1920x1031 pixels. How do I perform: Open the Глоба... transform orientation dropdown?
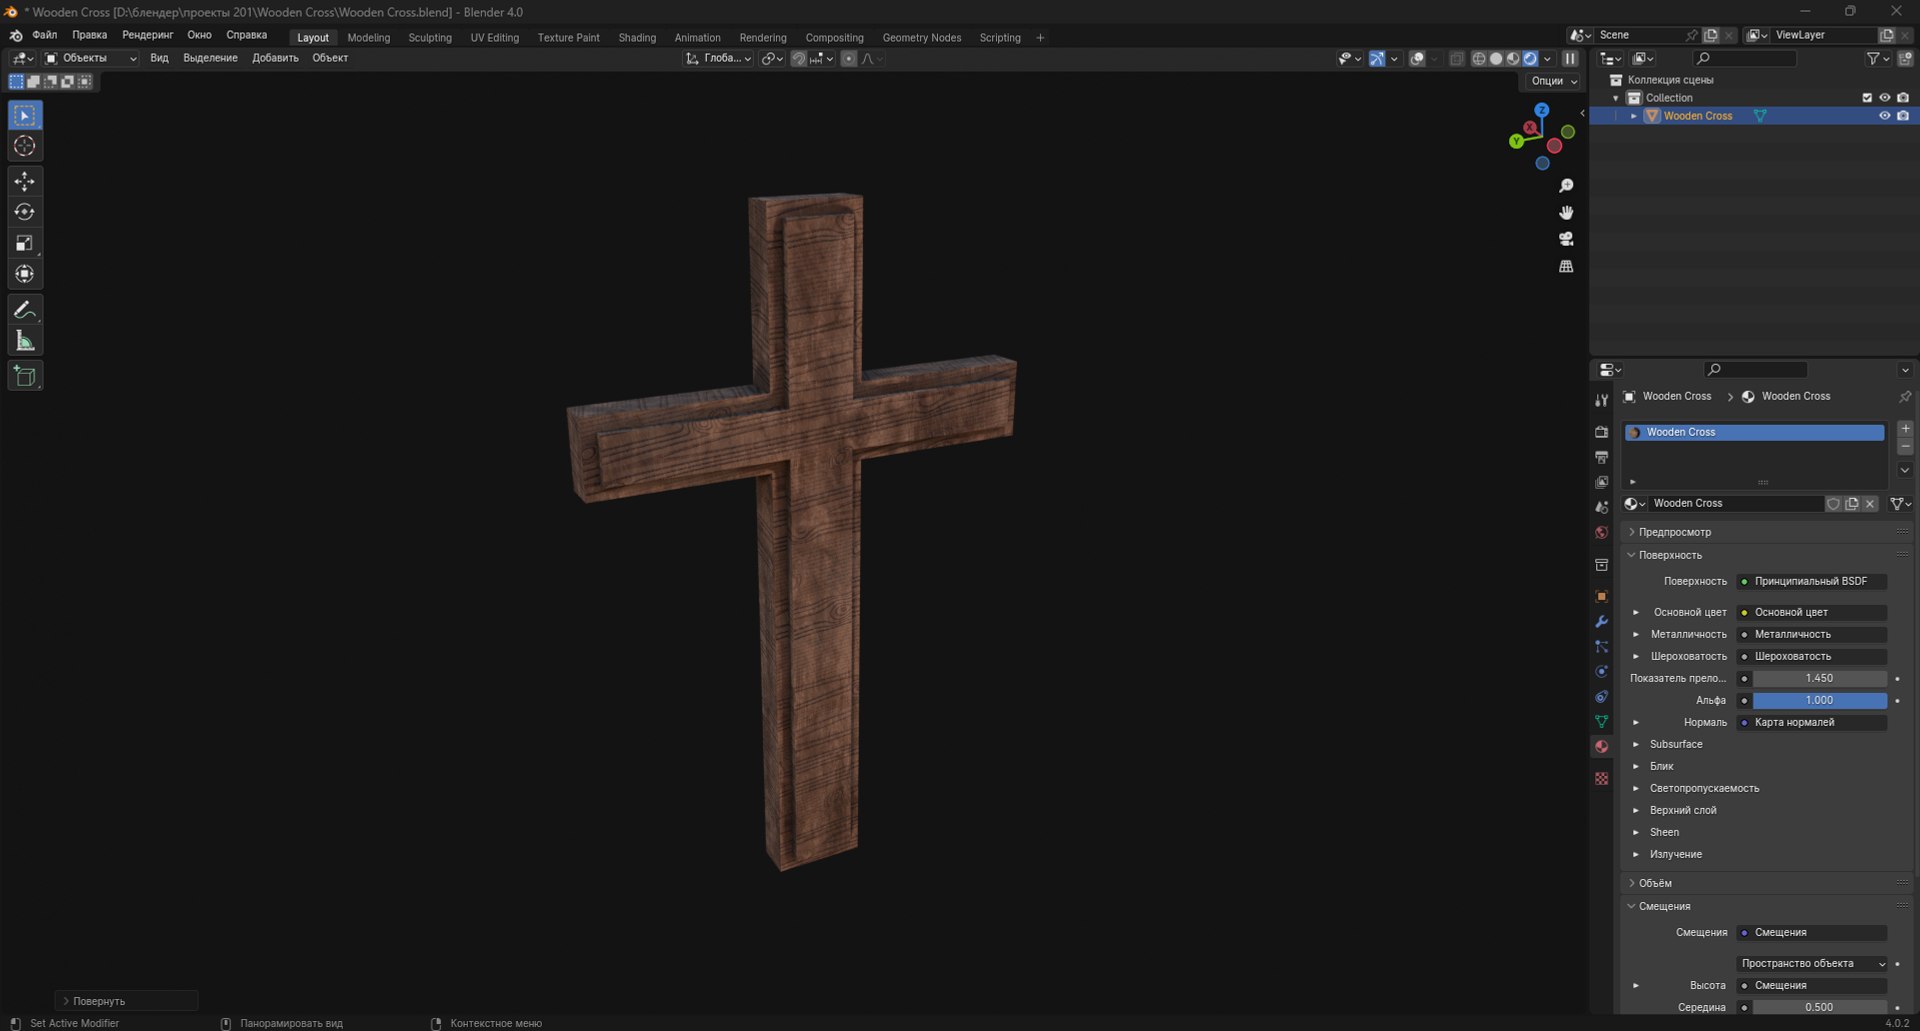[718, 58]
